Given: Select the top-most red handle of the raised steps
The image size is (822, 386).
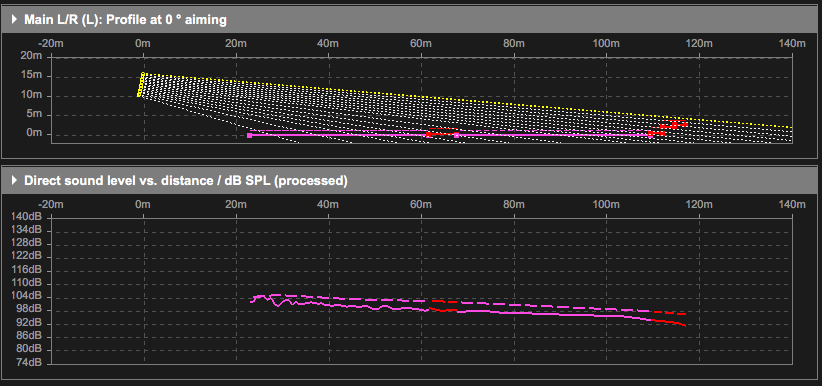Looking at the screenshot, I should coord(685,124).
